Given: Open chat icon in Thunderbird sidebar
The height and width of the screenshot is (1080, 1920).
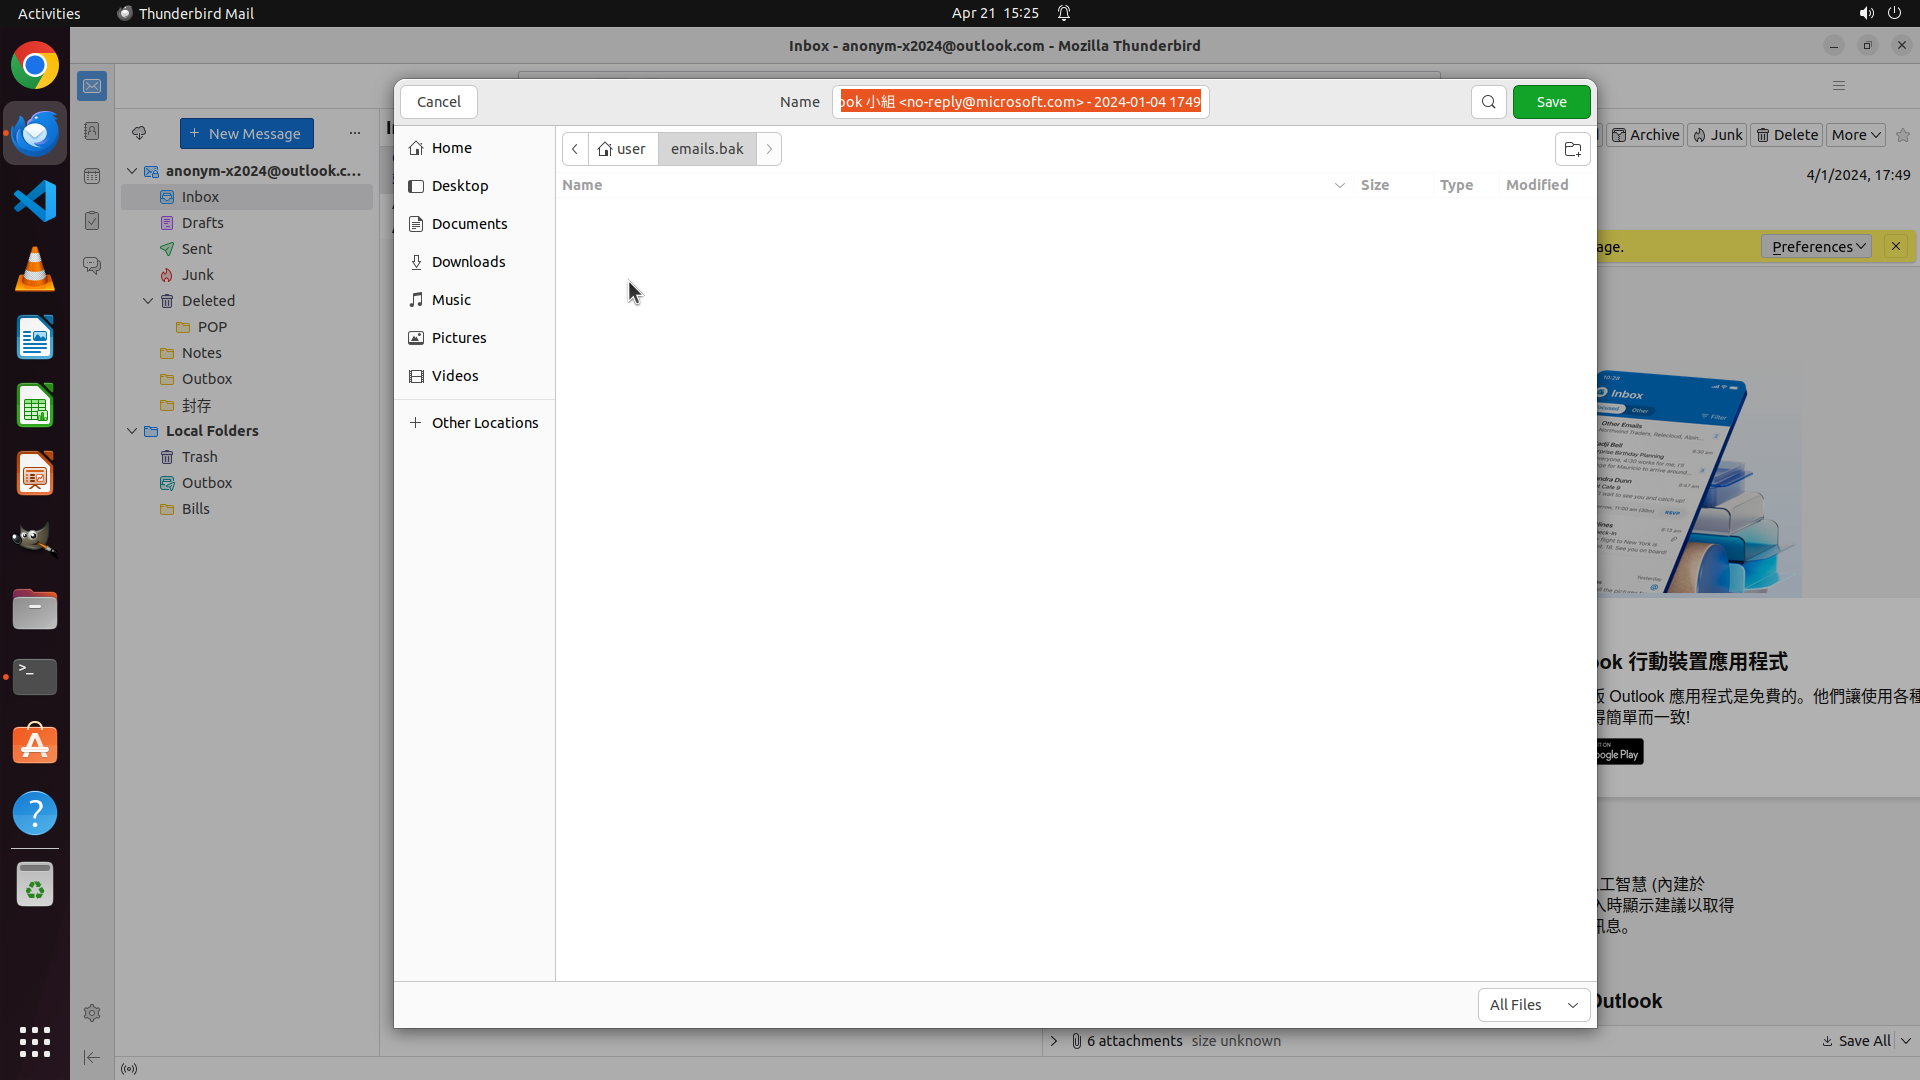Looking at the screenshot, I should pos(92,266).
